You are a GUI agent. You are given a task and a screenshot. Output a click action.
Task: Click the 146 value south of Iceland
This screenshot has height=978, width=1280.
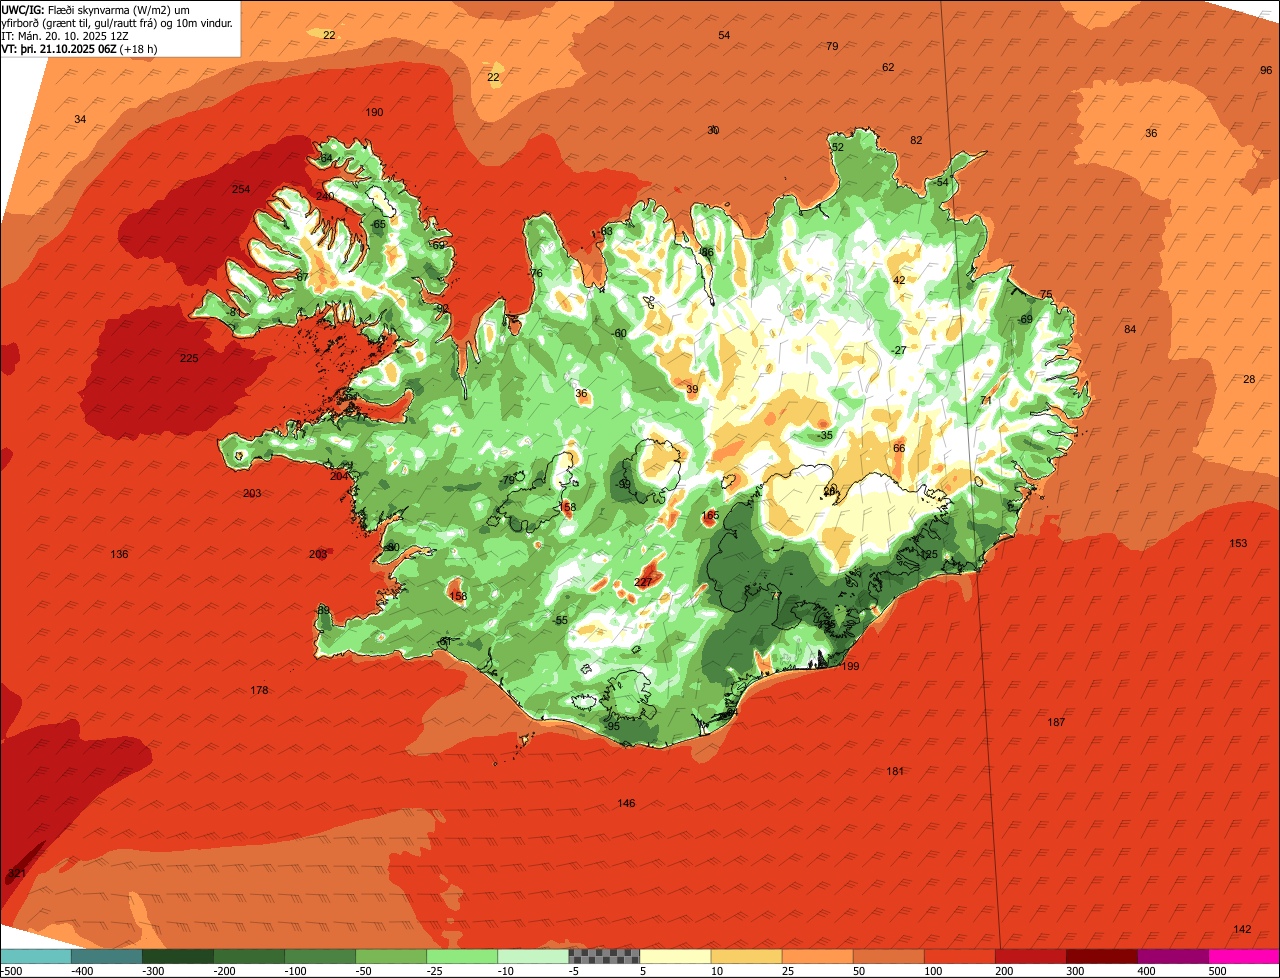tap(626, 803)
